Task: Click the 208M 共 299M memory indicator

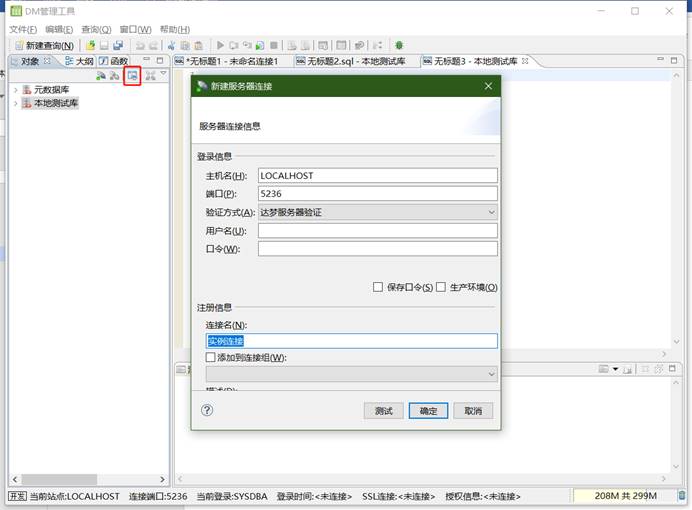Action: click(625, 495)
